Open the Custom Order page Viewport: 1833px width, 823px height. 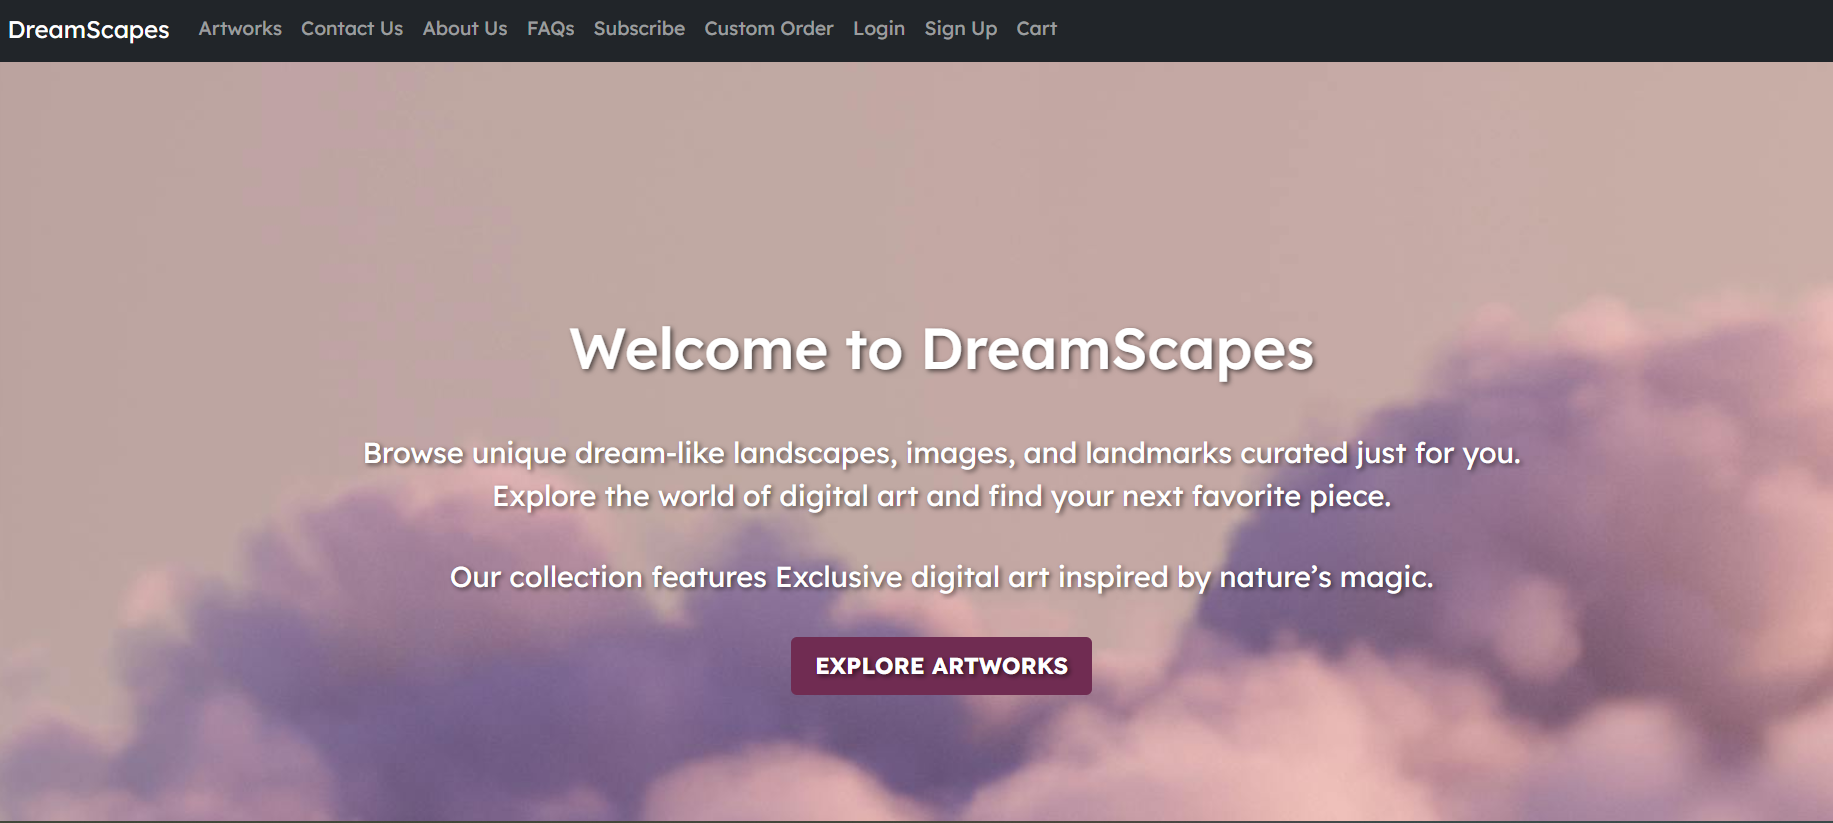tap(769, 29)
